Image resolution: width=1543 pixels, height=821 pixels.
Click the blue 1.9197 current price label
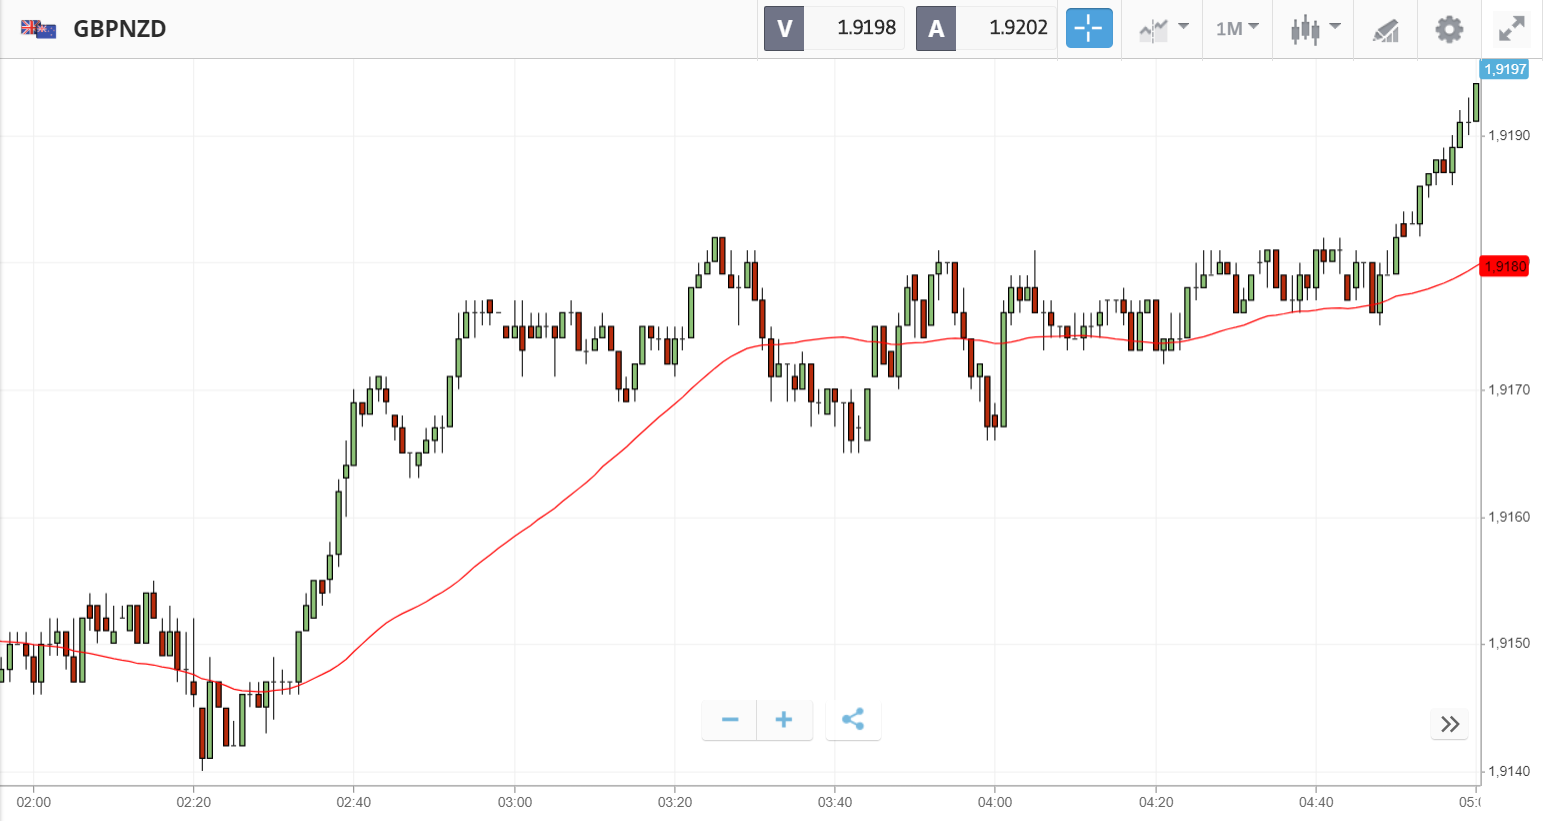1504,69
